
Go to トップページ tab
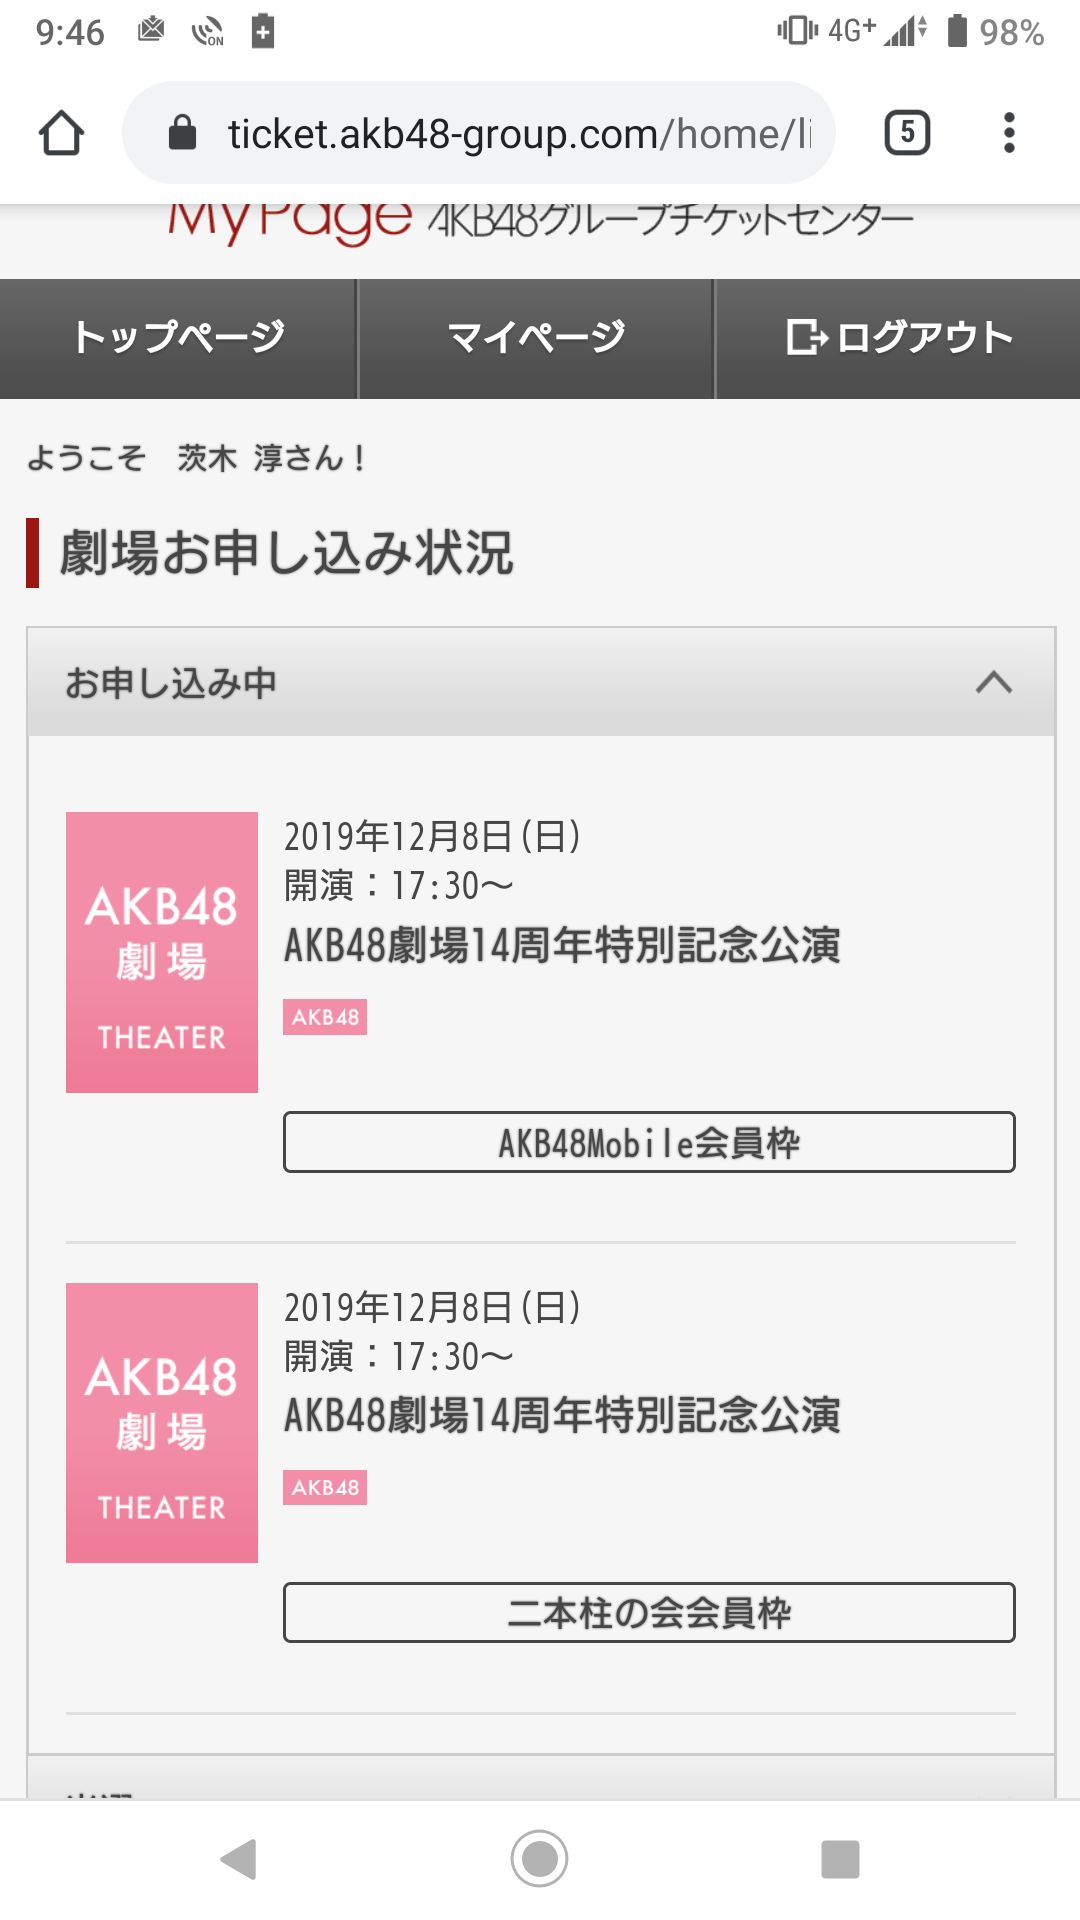pos(178,338)
